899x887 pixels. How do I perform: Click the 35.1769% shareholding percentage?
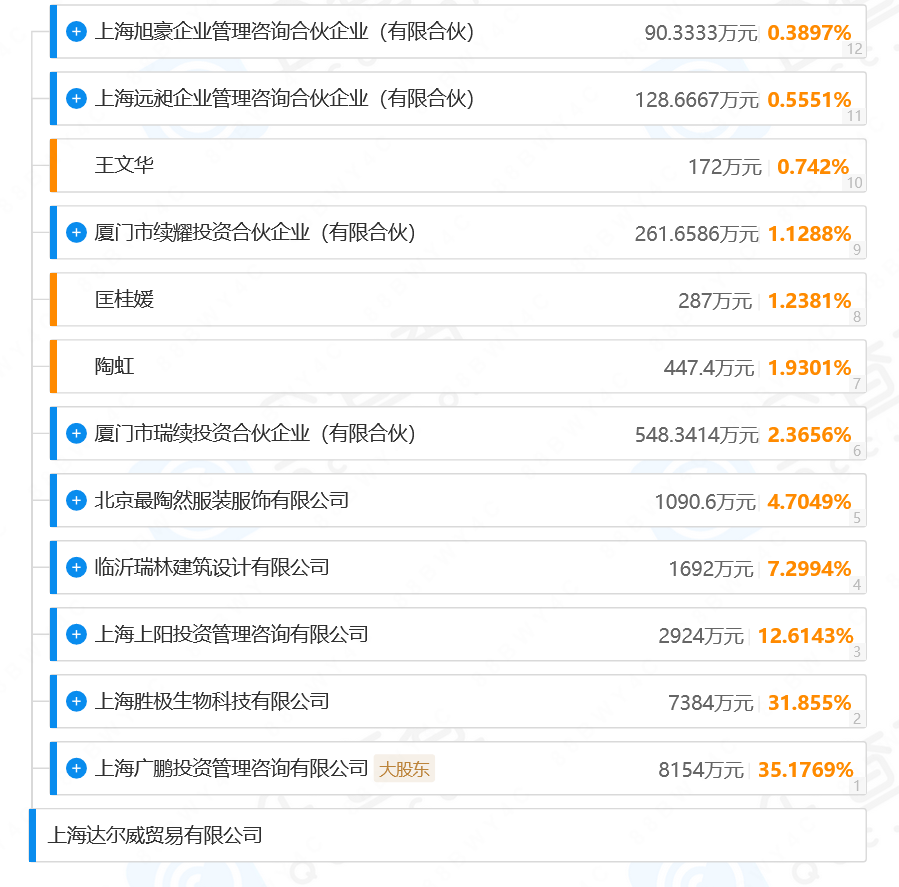pos(806,769)
